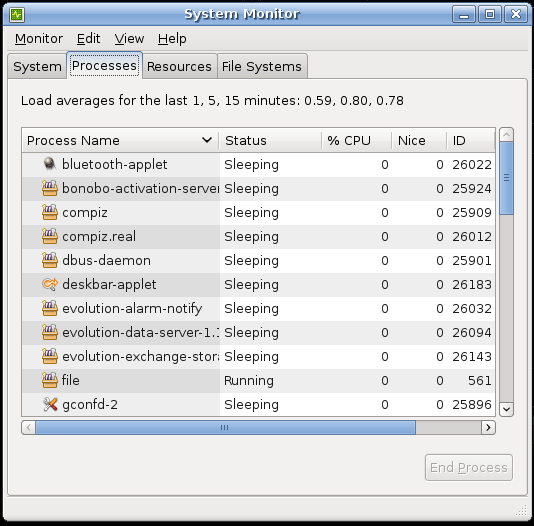Image resolution: width=534 pixels, height=526 pixels.
Task: Click process ID 25901
Action: coord(472,261)
